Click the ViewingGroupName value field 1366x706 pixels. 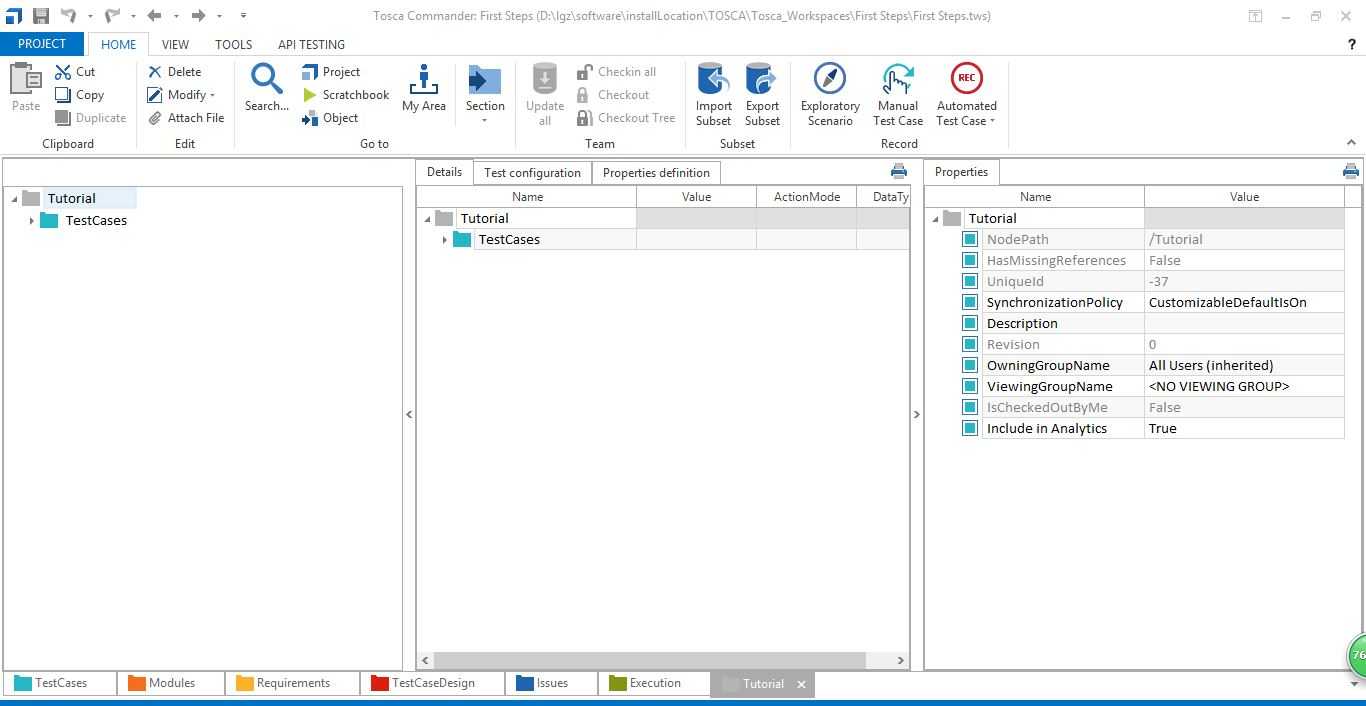tap(1244, 386)
